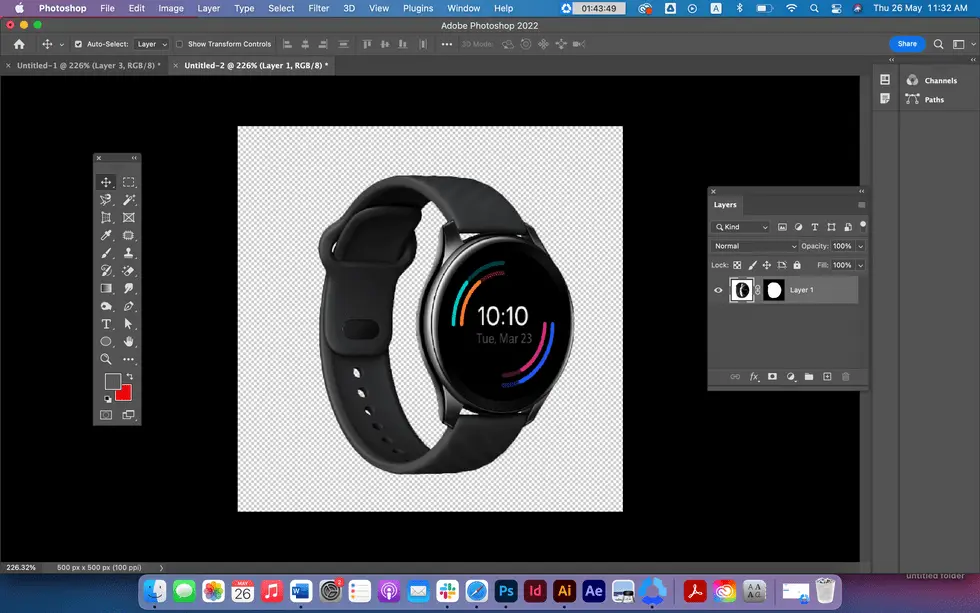
Task: Open the Kind filter dropdown
Action: pos(740,227)
